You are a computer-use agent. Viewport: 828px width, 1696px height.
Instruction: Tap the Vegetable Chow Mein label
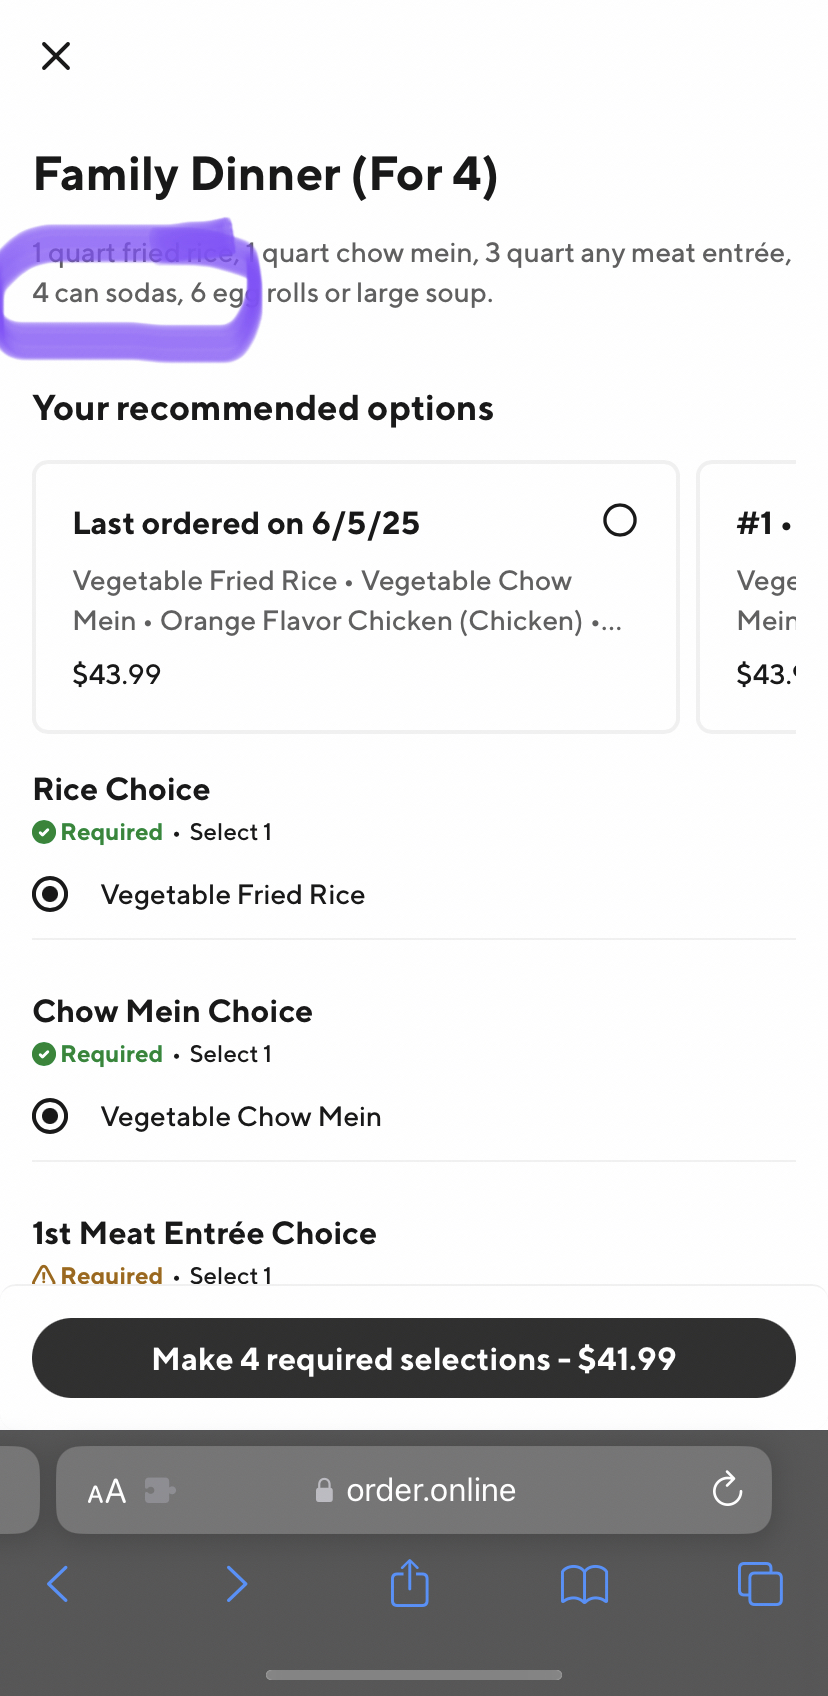[241, 1117]
